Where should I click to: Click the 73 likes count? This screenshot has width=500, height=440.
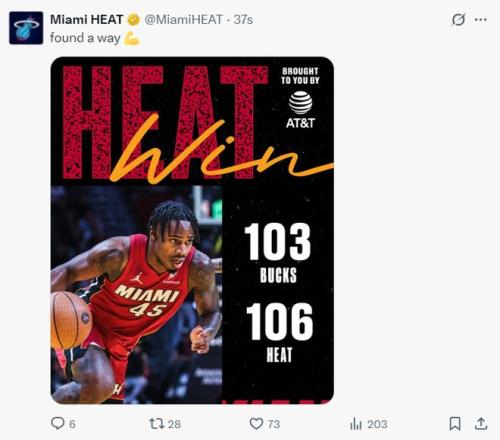point(274,424)
